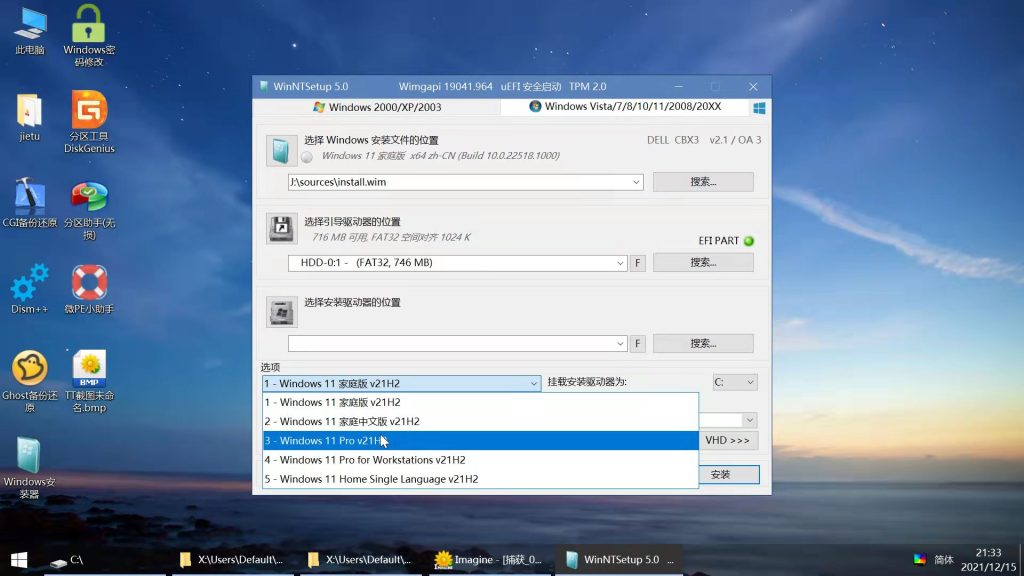
Task: Select the jietu folder icon
Action: [x=29, y=118]
